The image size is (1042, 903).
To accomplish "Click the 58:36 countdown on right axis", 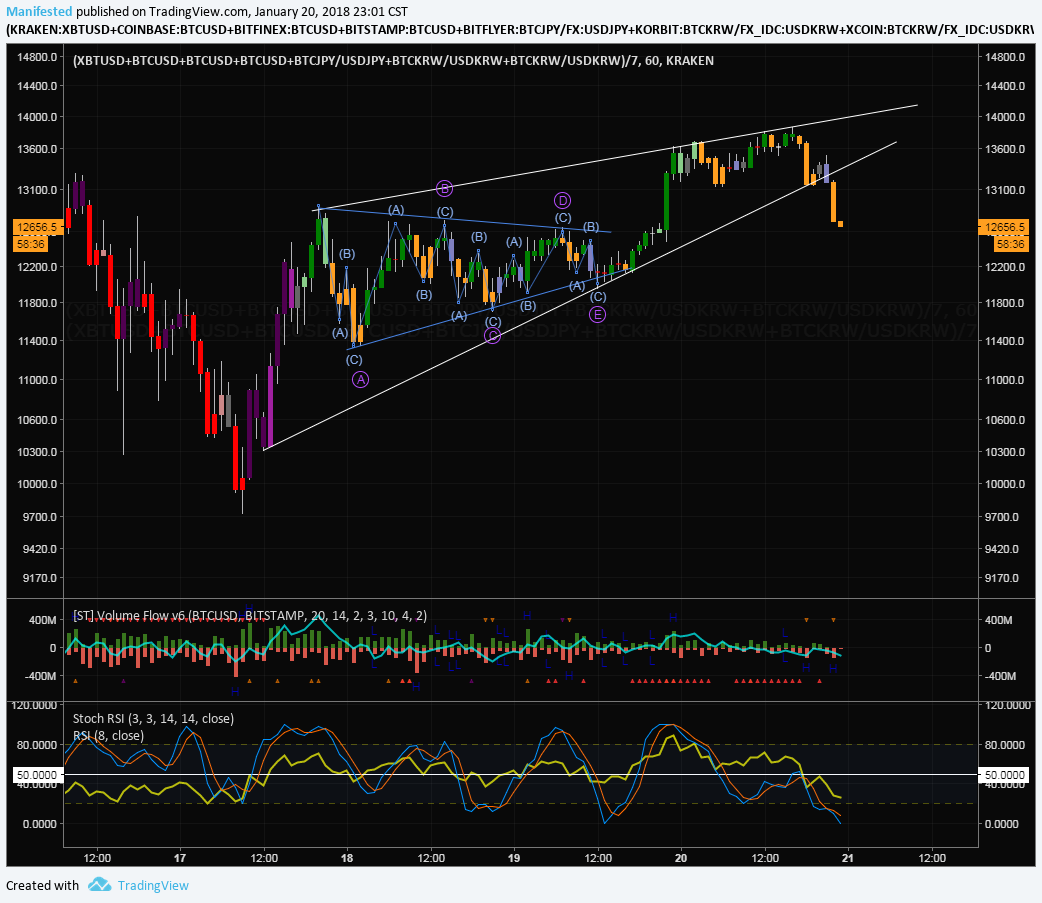I will [x=1010, y=244].
